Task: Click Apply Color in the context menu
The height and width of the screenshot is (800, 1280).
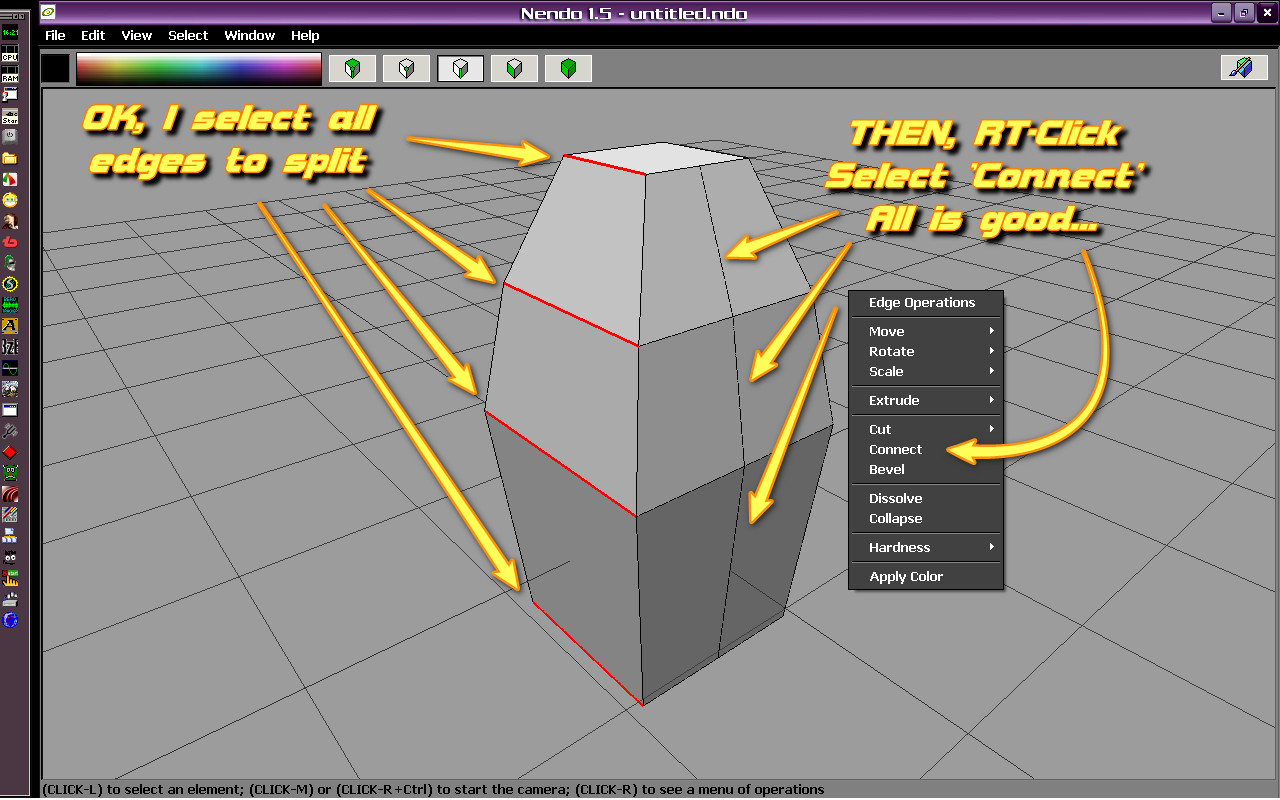Action: 906,576
